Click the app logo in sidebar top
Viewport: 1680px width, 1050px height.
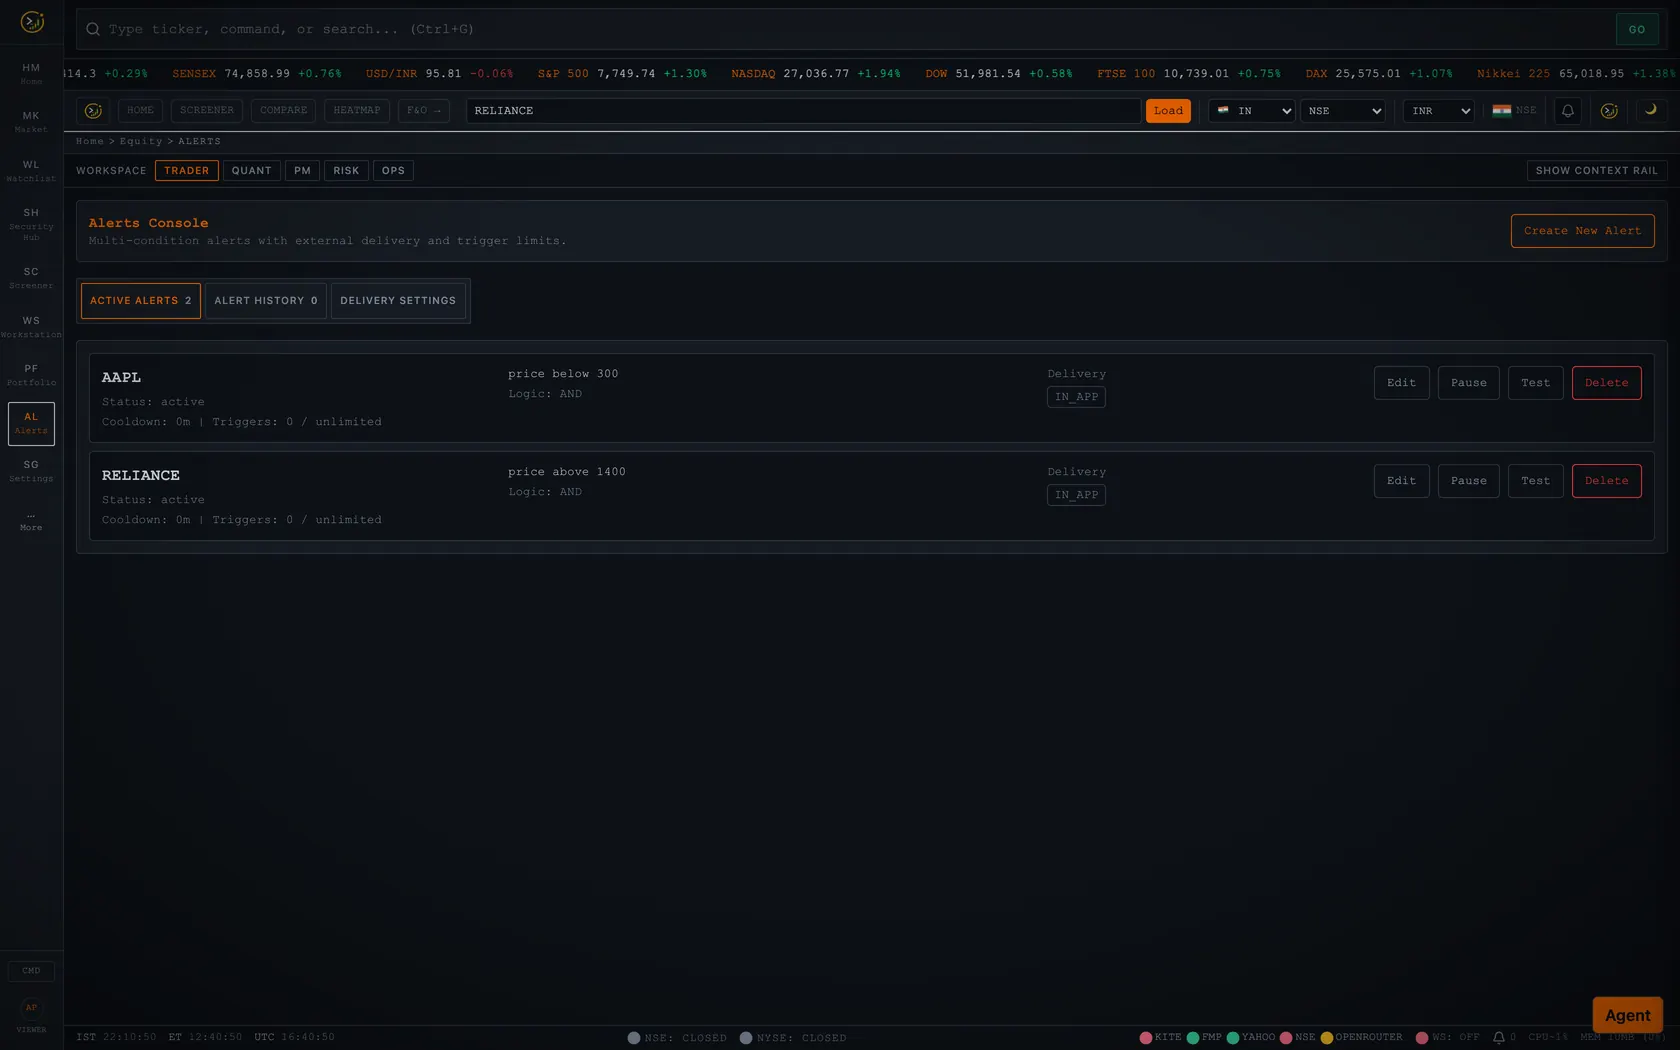tap(32, 21)
